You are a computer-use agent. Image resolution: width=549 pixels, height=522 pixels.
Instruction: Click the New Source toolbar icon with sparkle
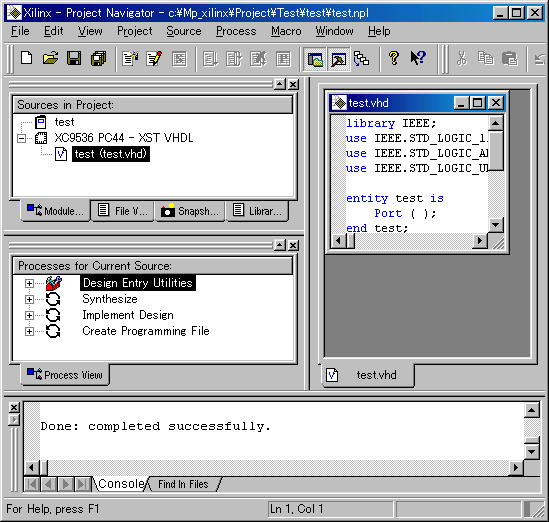pyautogui.click(x=130, y=58)
